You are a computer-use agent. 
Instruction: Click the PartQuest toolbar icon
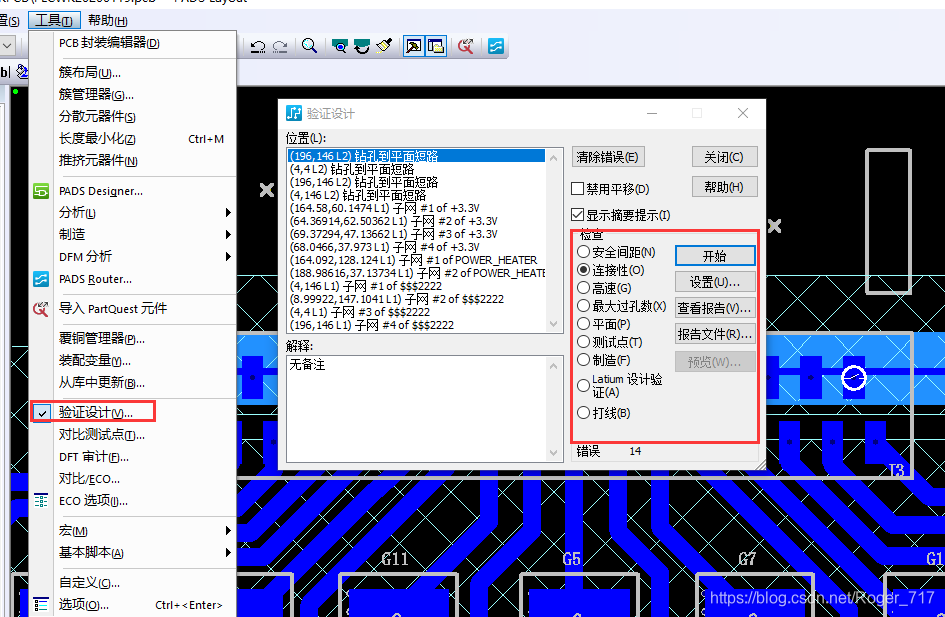[x=465, y=46]
